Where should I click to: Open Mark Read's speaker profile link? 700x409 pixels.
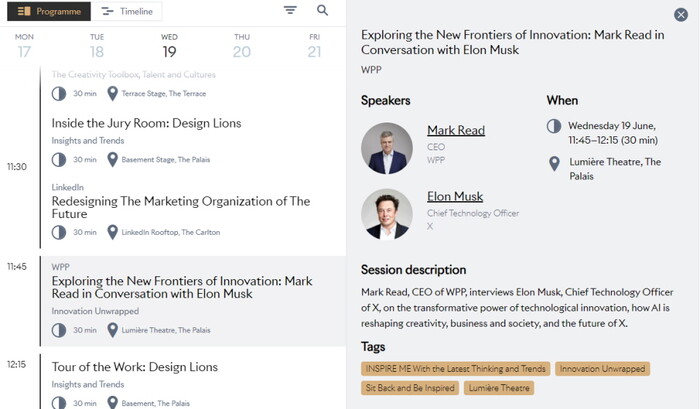click(x=455, y=130)
